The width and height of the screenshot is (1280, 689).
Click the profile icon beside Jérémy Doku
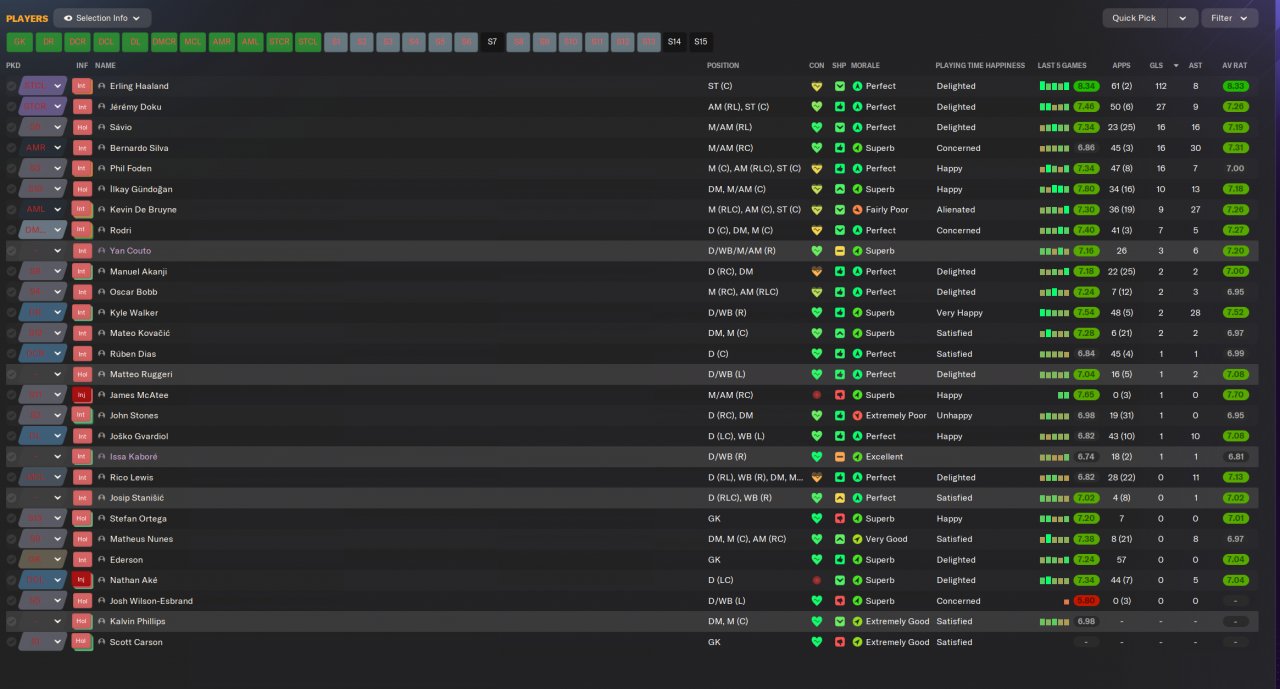(102, 107)
